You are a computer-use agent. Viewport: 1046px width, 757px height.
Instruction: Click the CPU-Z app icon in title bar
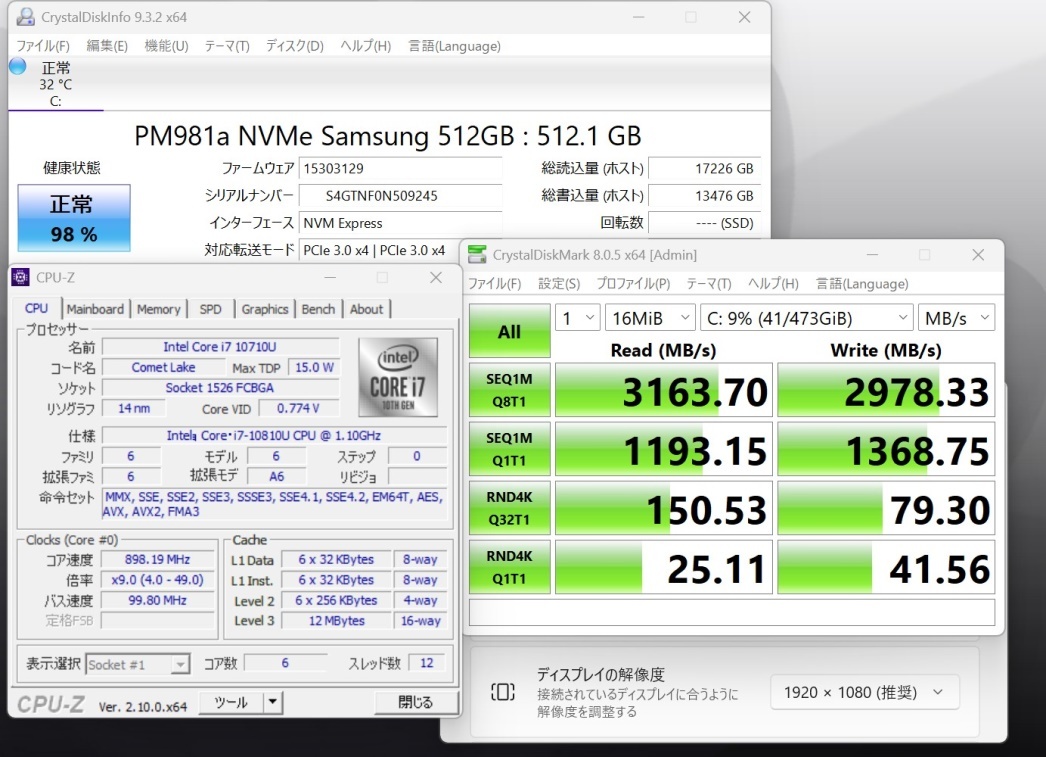pyautogui.click(x=21, y=277)
